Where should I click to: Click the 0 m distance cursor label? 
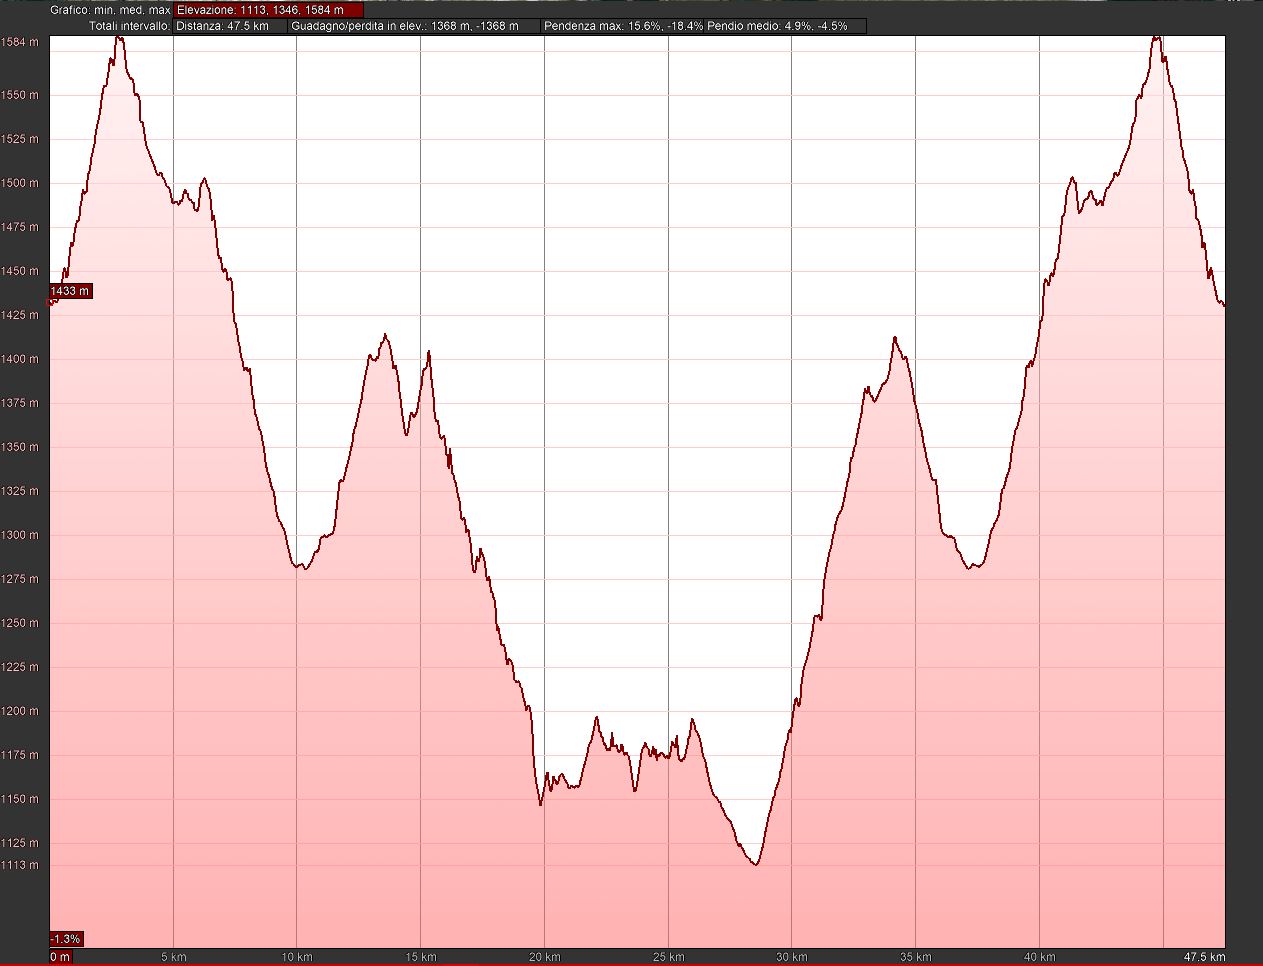[61, 957]
